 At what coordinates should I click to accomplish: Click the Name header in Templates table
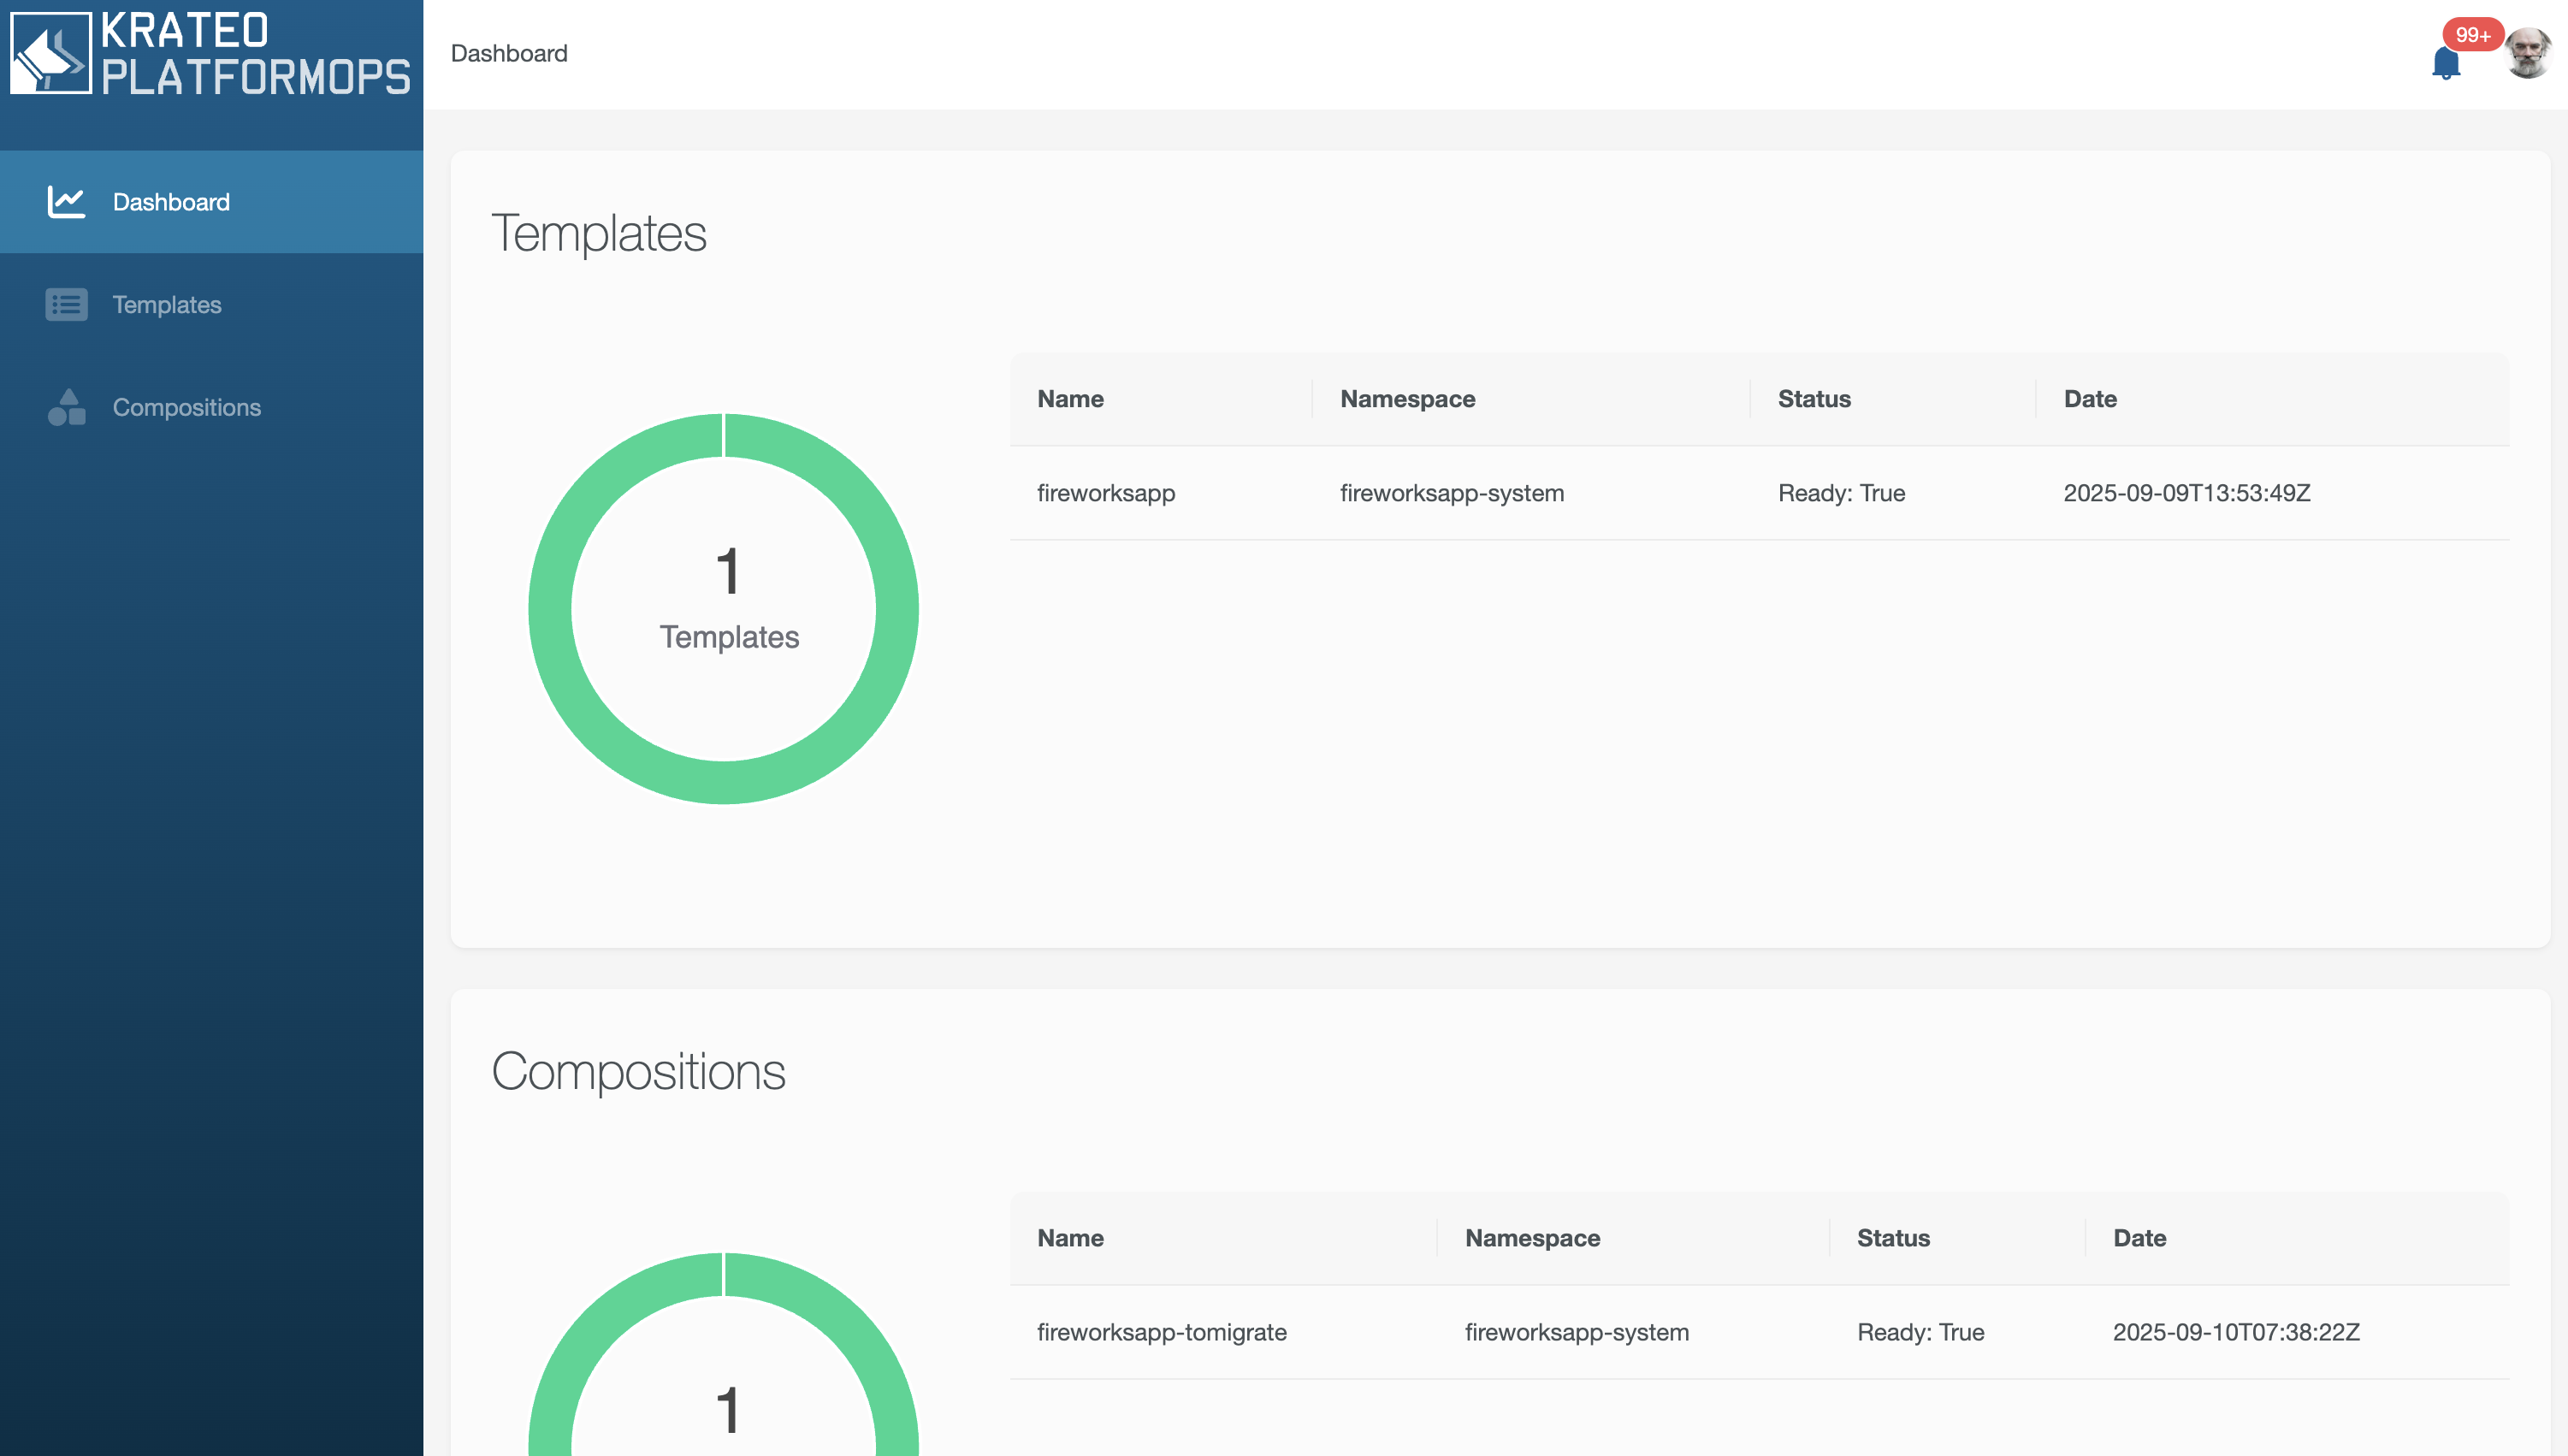[1070, 399]
